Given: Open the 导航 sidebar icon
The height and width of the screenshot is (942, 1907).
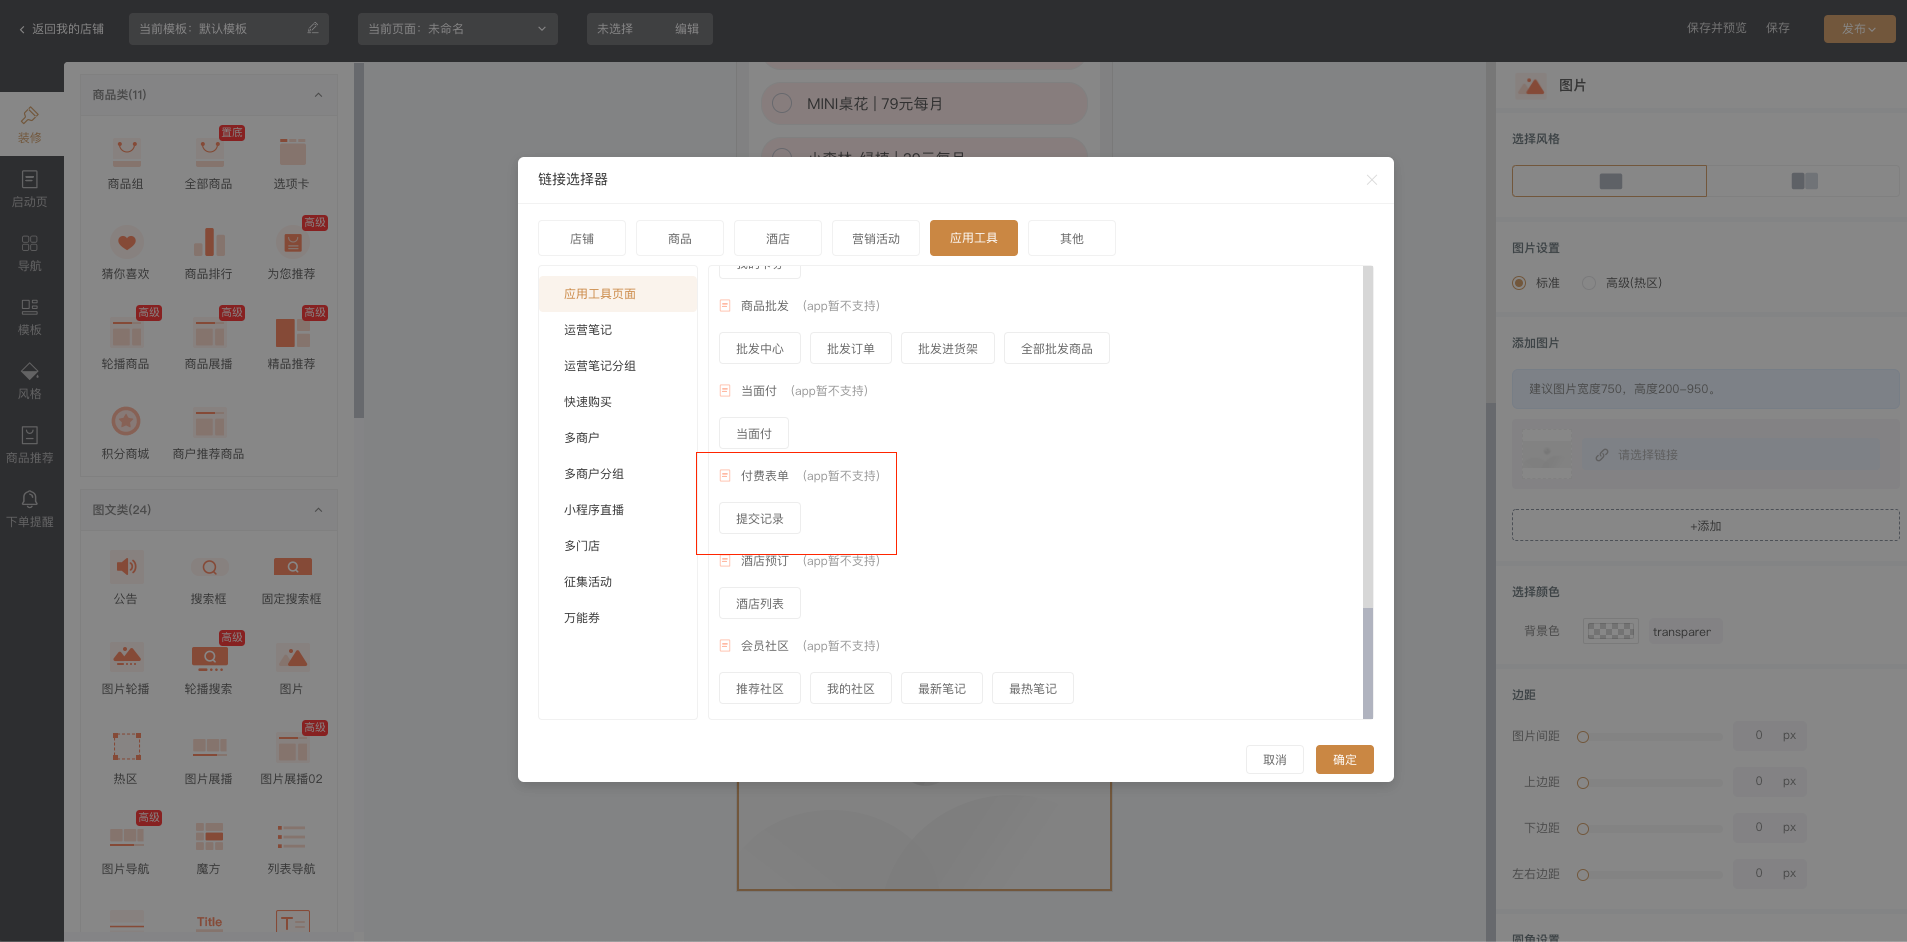Looking at the screenshot, I should tap(30, 243).
